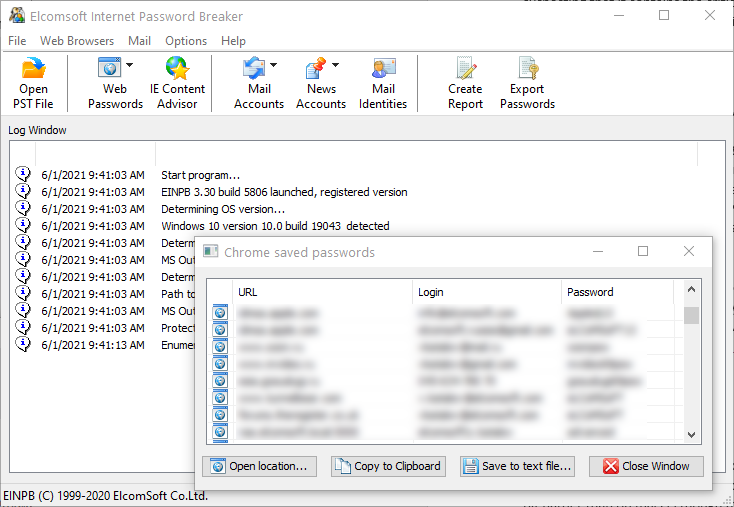Select the fourth saved password row icon
The width and height of the screenshot is (734, 507).
click(x=220, y=364)
